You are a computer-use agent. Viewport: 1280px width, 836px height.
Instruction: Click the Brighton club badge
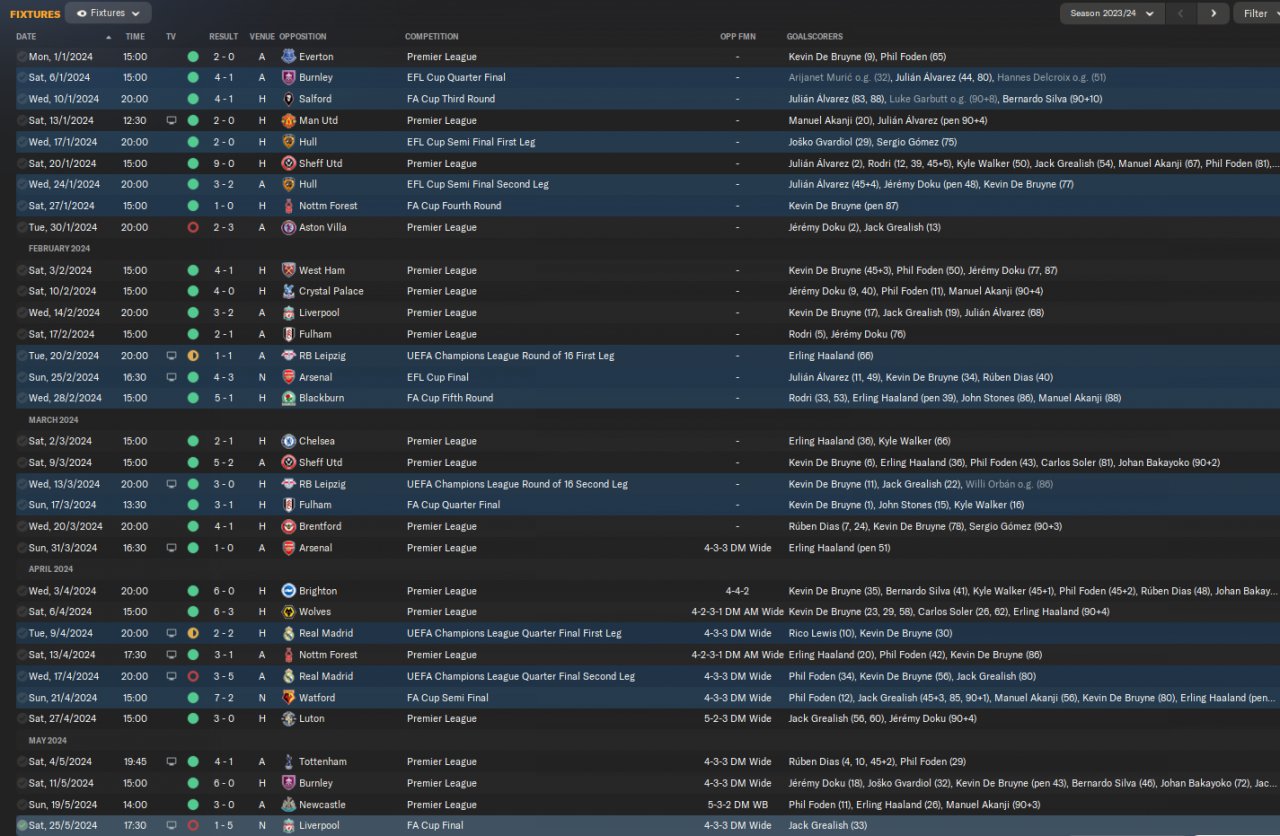(289, 591)
